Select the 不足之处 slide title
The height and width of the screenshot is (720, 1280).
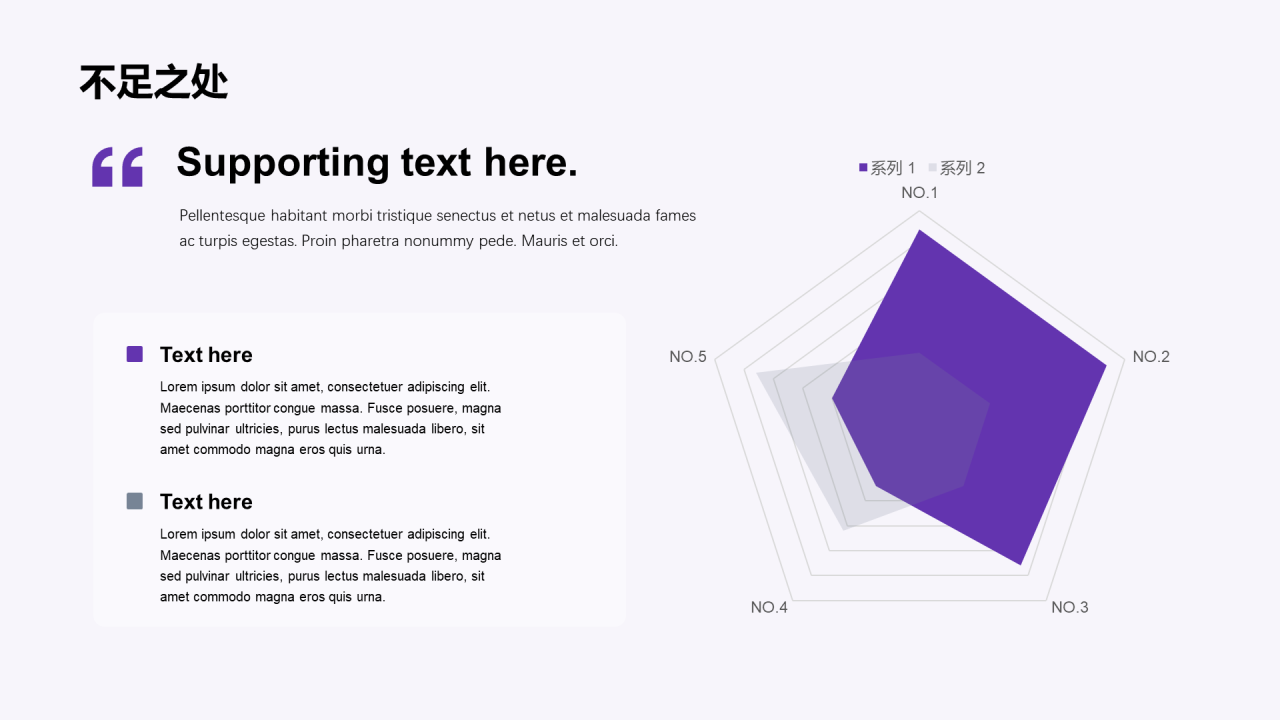[154, 82]
